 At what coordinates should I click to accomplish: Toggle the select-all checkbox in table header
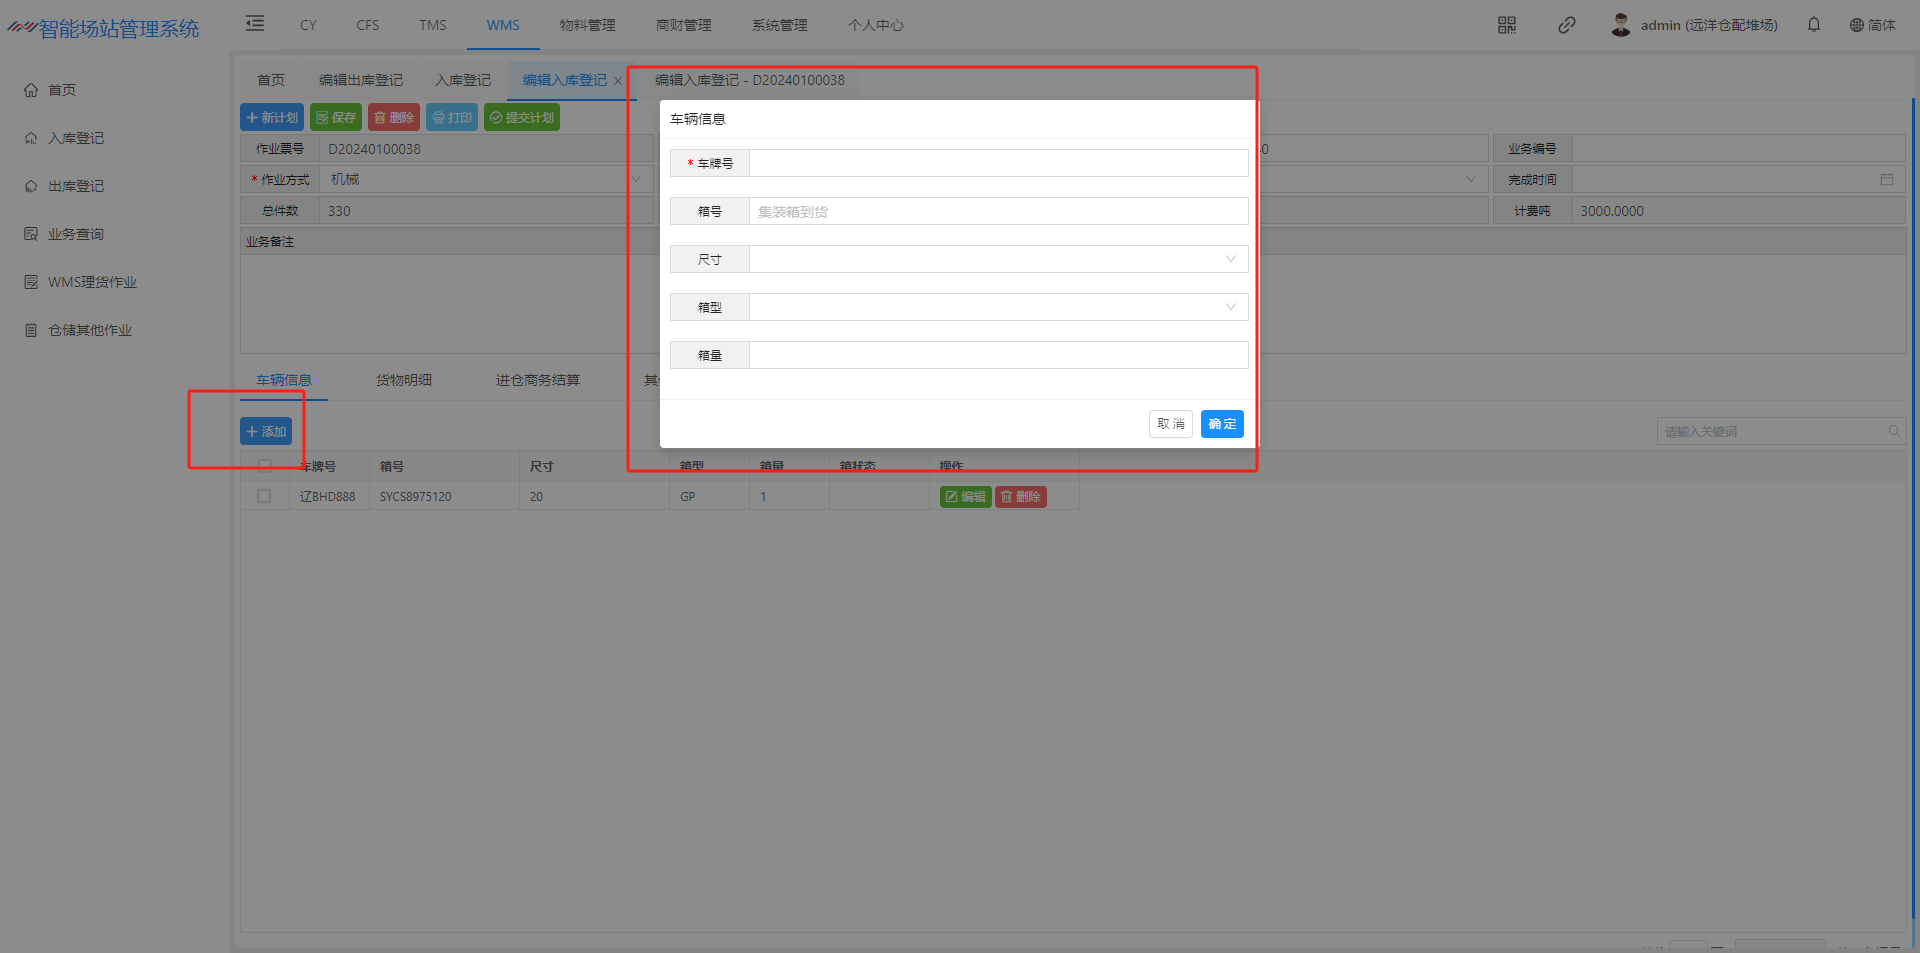[265, 466]
